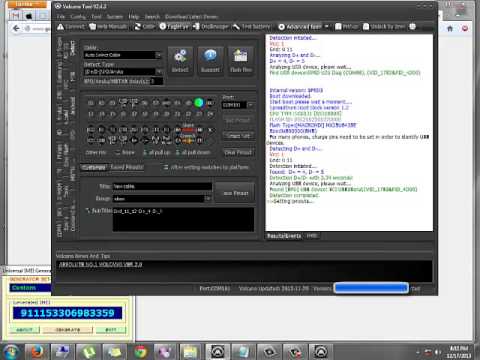Expand the Detect Type dropdown
Screen dimensions: 480x360
tap(159, 71)
